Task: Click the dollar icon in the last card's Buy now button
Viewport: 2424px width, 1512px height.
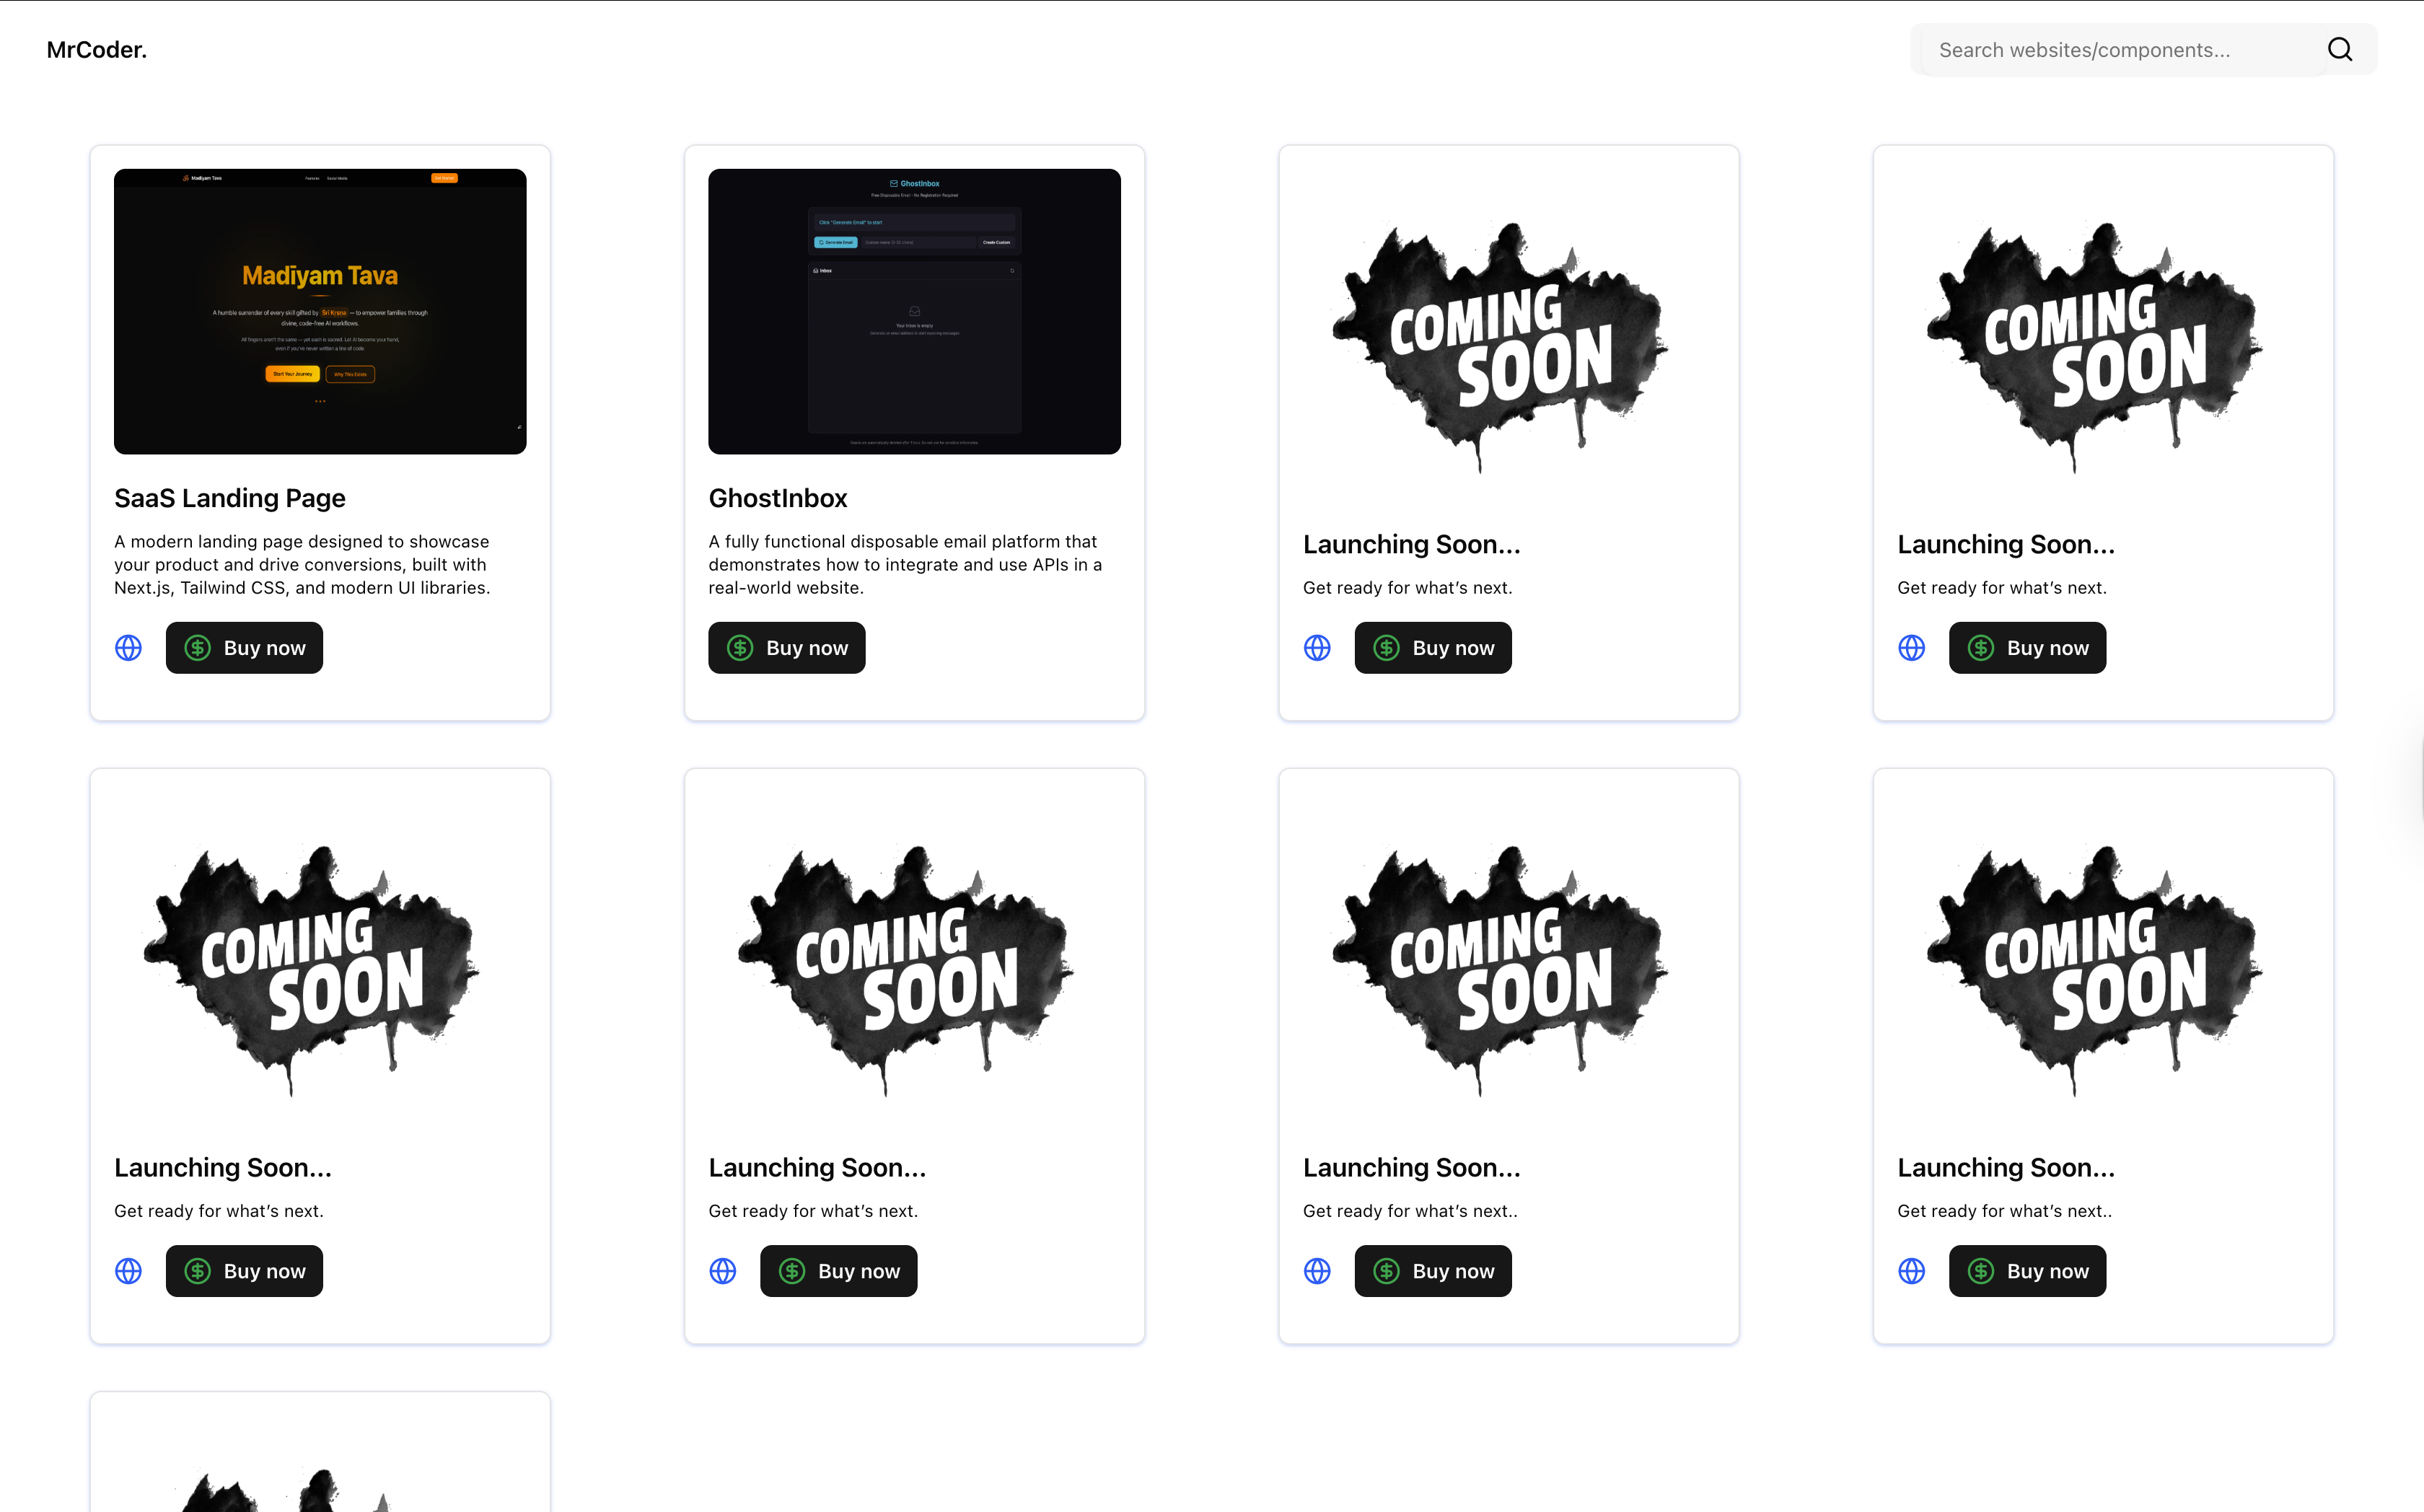Action: [x=1980, y=1271]
